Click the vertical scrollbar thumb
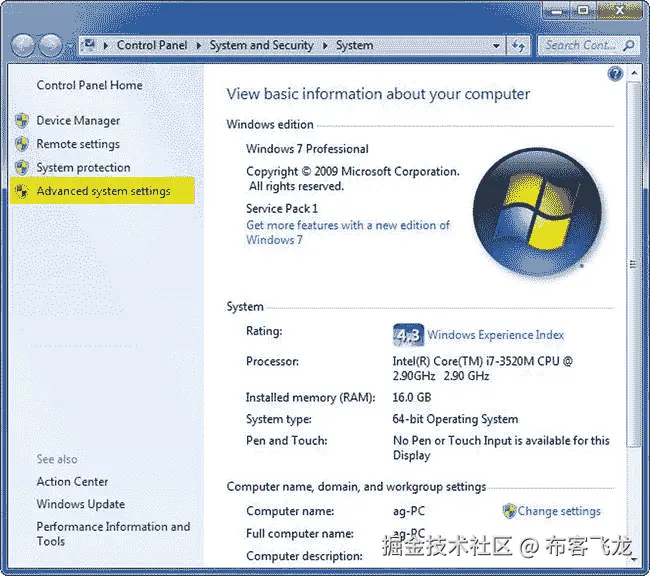 [633, 264]
